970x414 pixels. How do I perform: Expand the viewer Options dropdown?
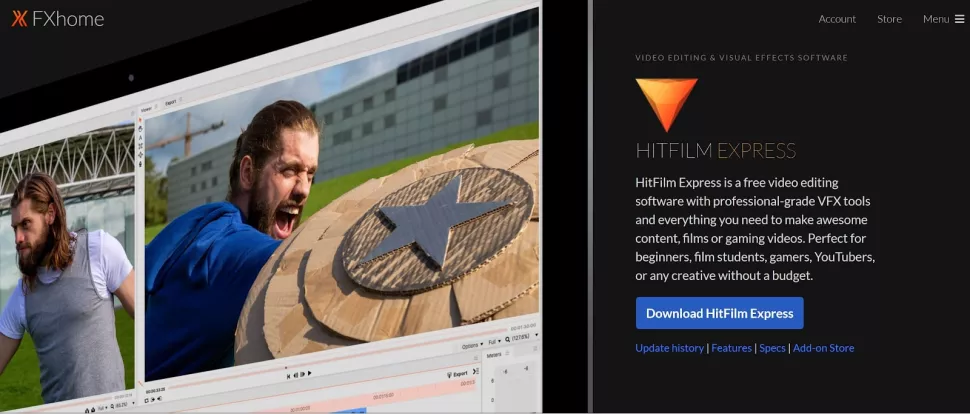(x=473, y=346)
